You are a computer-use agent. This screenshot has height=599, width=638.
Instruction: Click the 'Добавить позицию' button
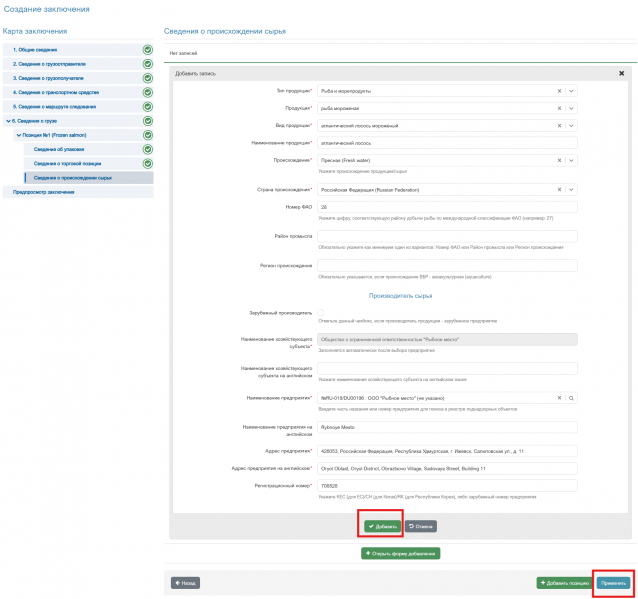click(565, 583)
